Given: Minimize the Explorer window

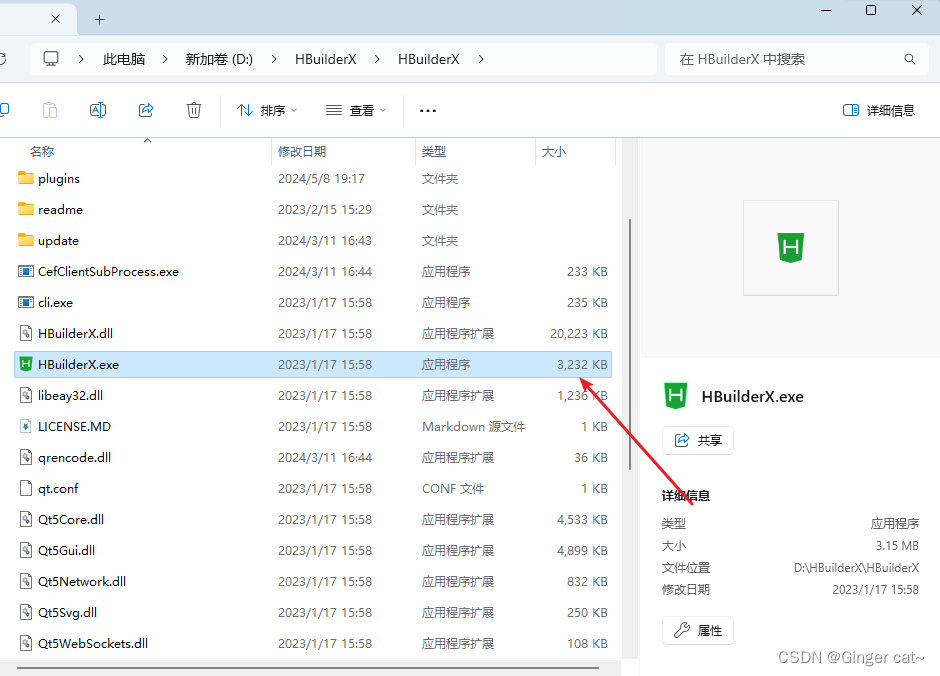Looking at the screenshot, I should tap(825, 11).
